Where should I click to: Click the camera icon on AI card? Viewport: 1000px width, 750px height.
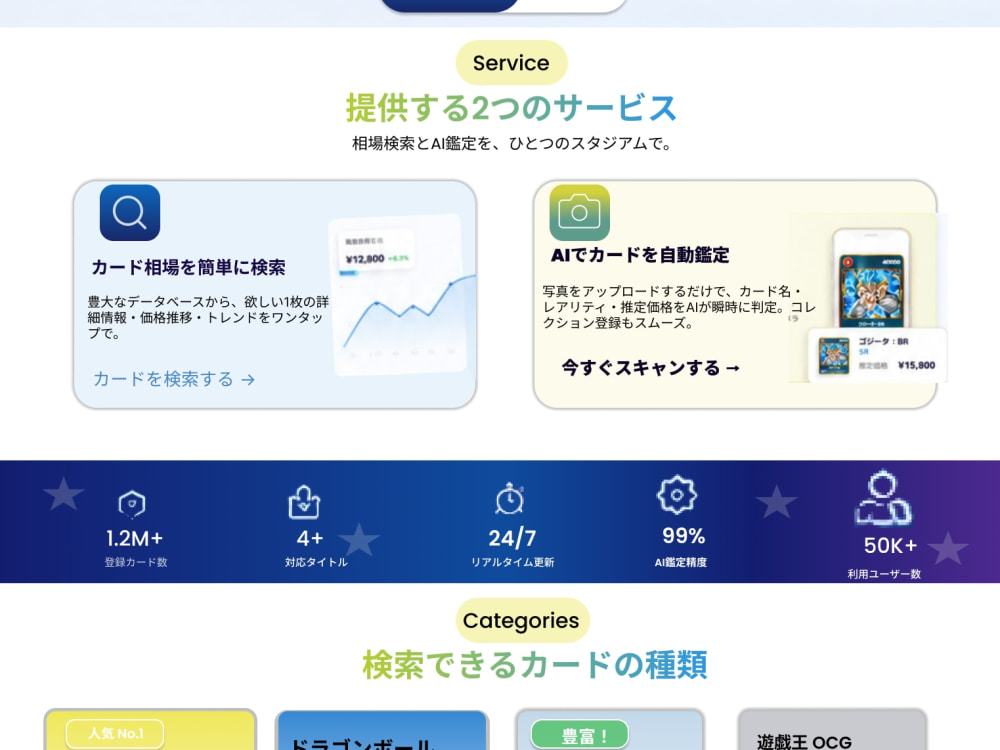[580, 212]
